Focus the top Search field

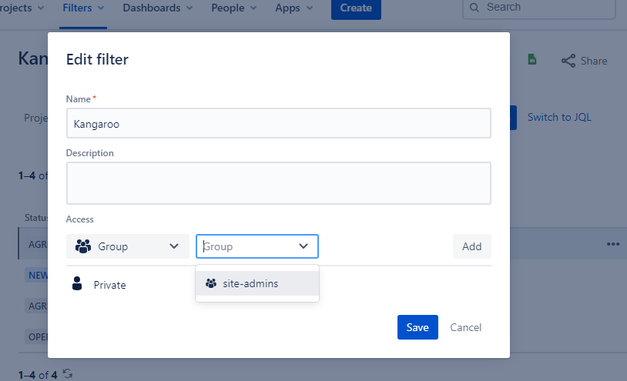pos(539,7)
